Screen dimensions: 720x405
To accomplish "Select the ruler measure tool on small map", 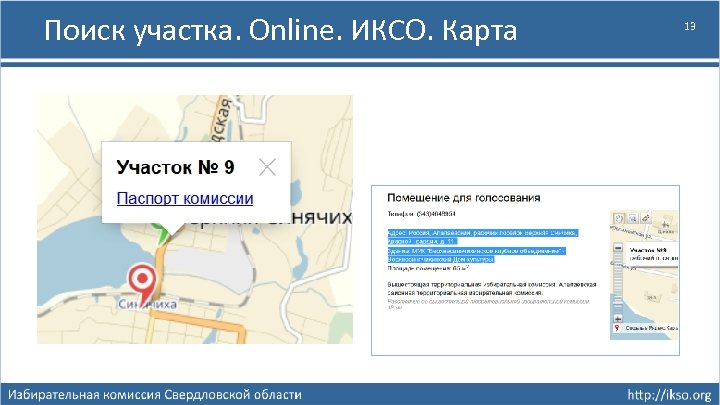I will click(x=646, y=218).
